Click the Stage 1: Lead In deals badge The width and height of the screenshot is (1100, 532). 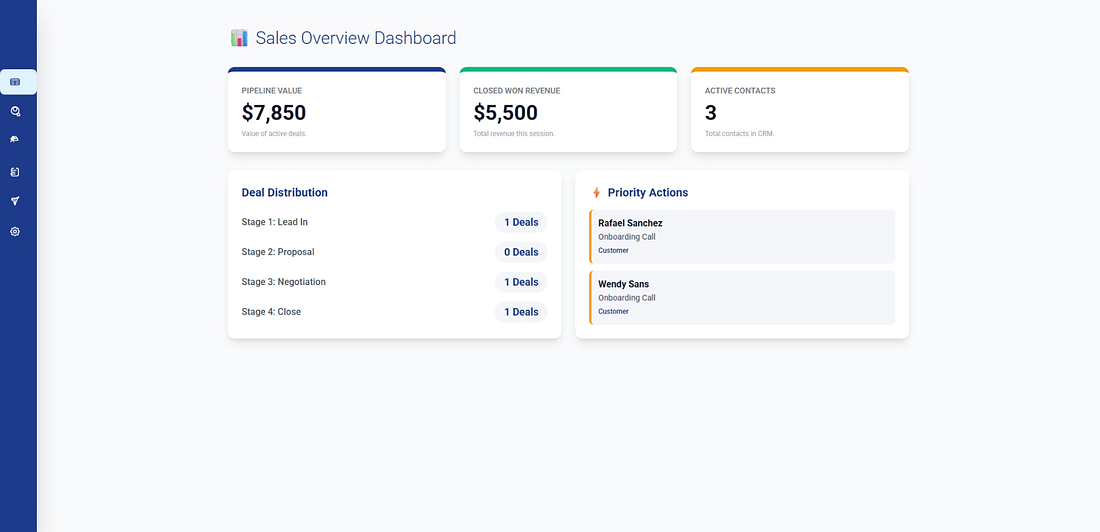click(x=521, y=222)
